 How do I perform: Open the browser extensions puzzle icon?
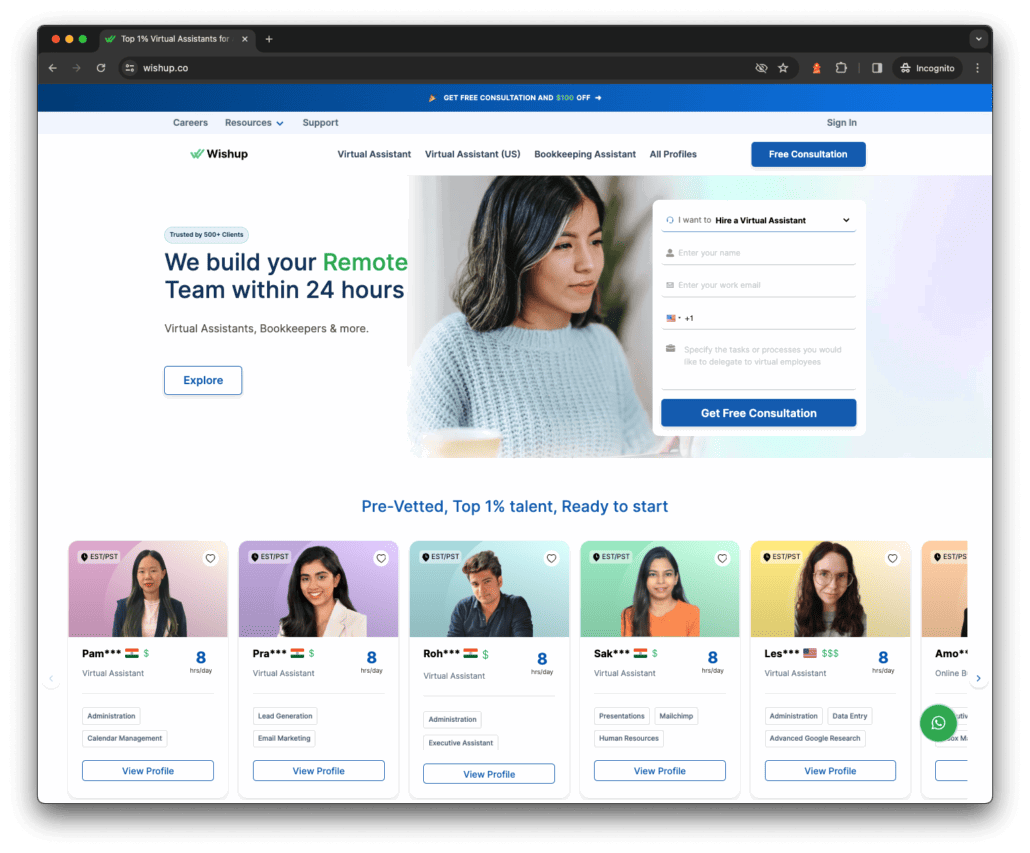pyautogui.click(x=841, y=68)
